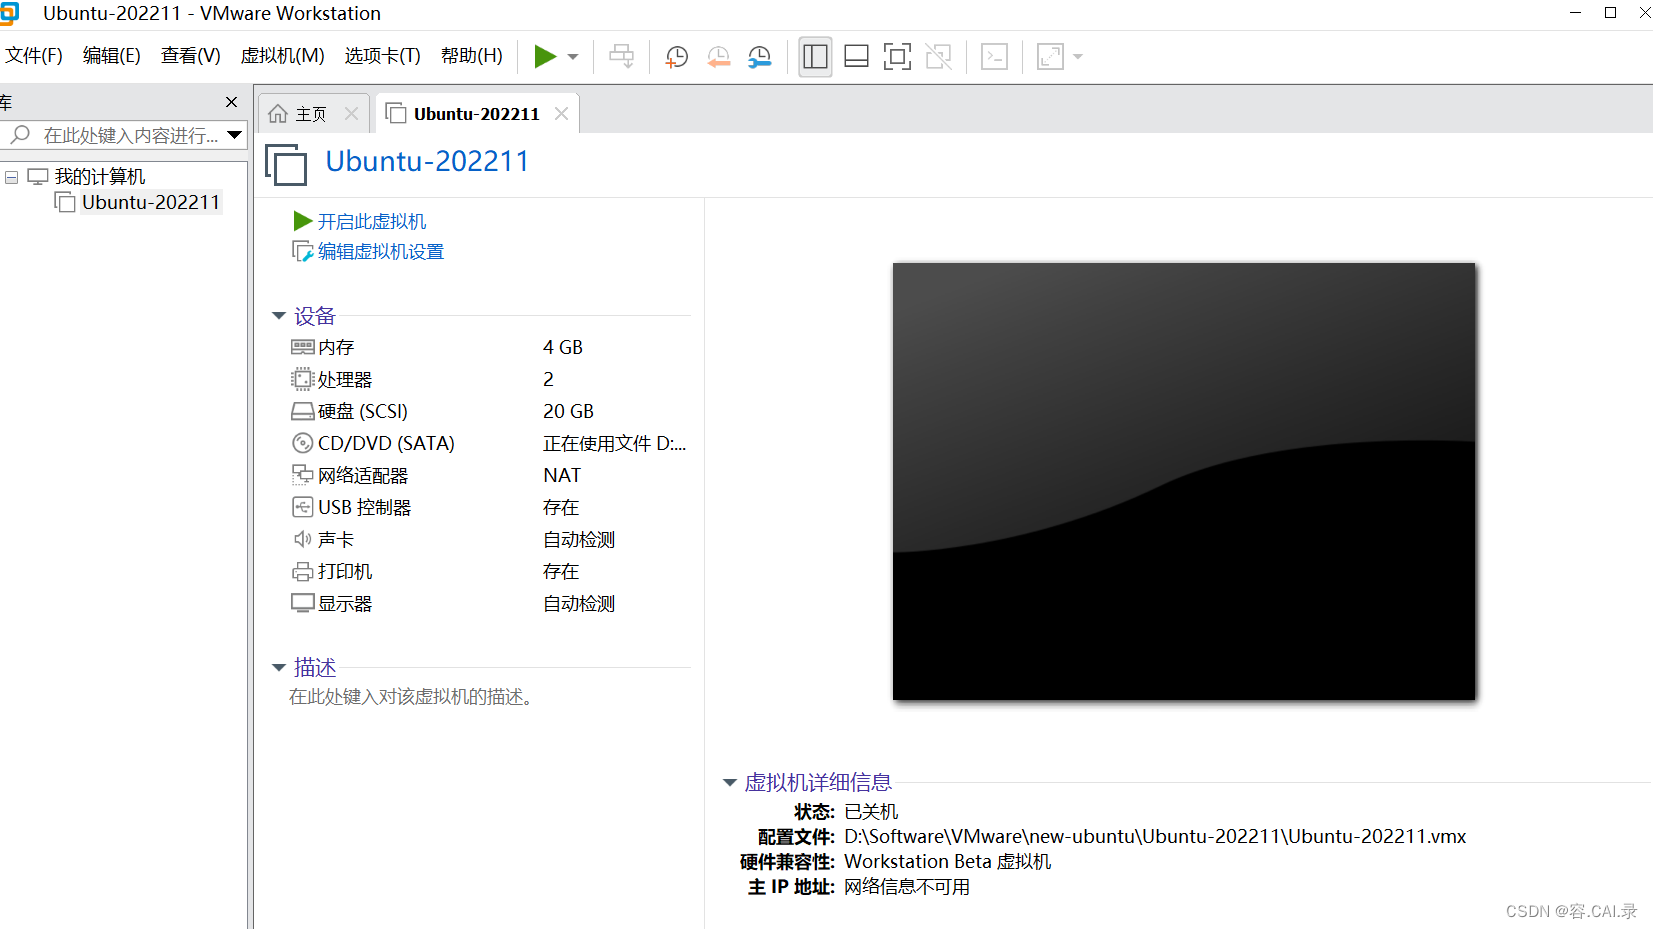Screen dimensions: 1653x929
Task: Open stretch display dropdown arrow
Action: pyautogui.click(x=1078, y=57)
